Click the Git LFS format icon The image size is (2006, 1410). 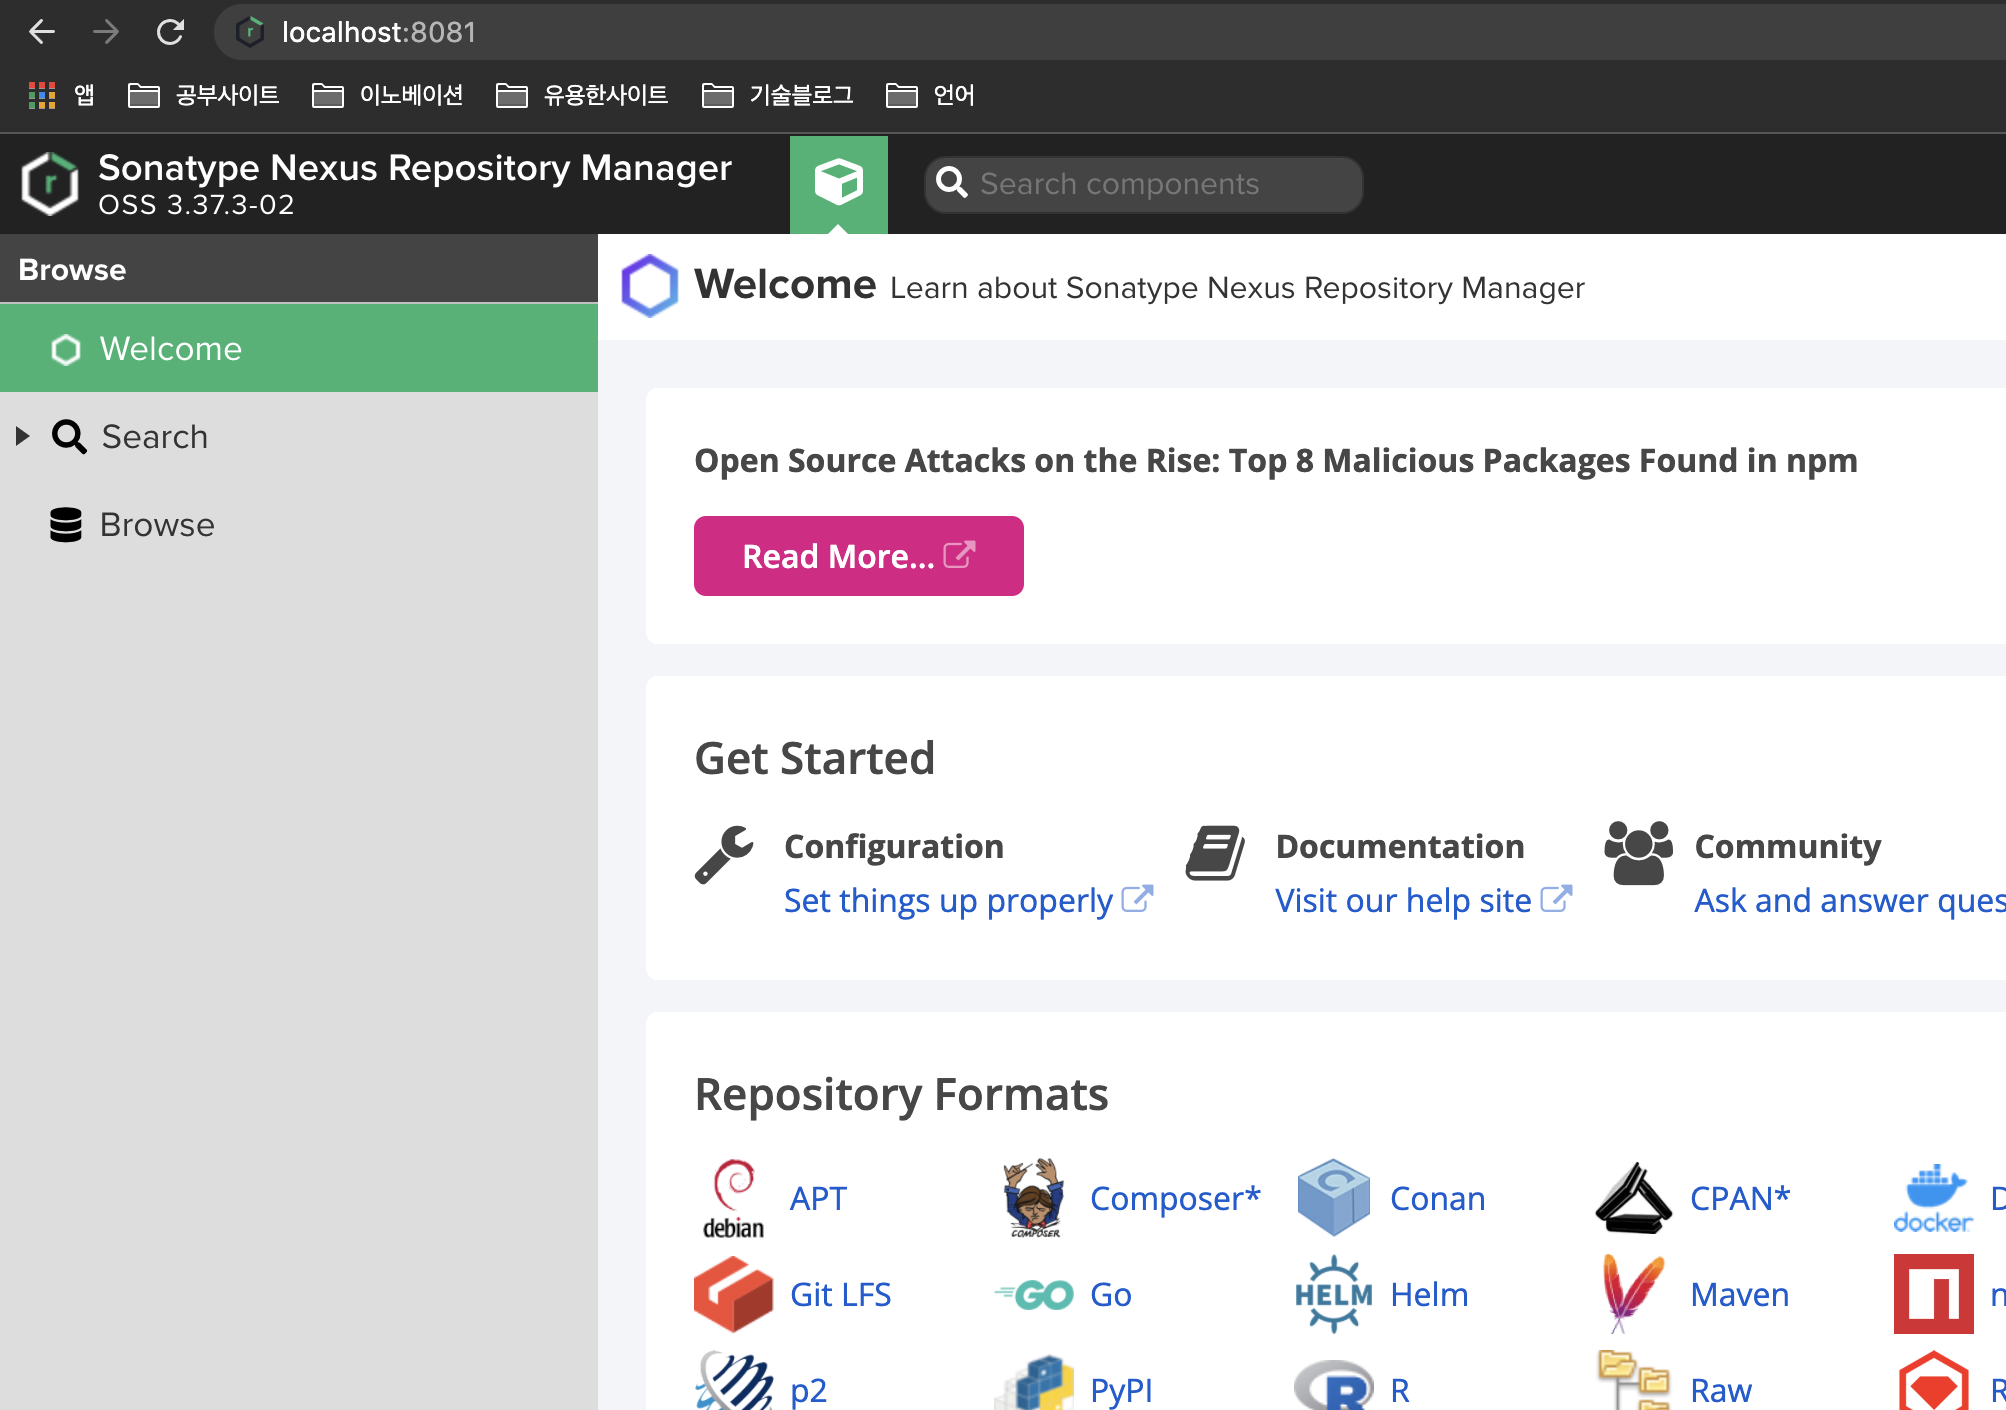click(733, 1294)
